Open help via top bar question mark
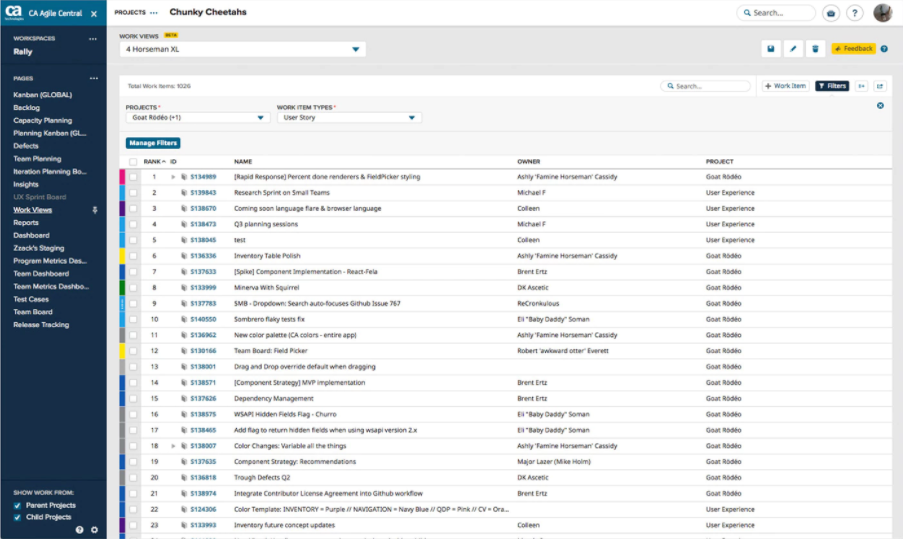The width and height of the screenshot is (903, 539). [854, 13]
